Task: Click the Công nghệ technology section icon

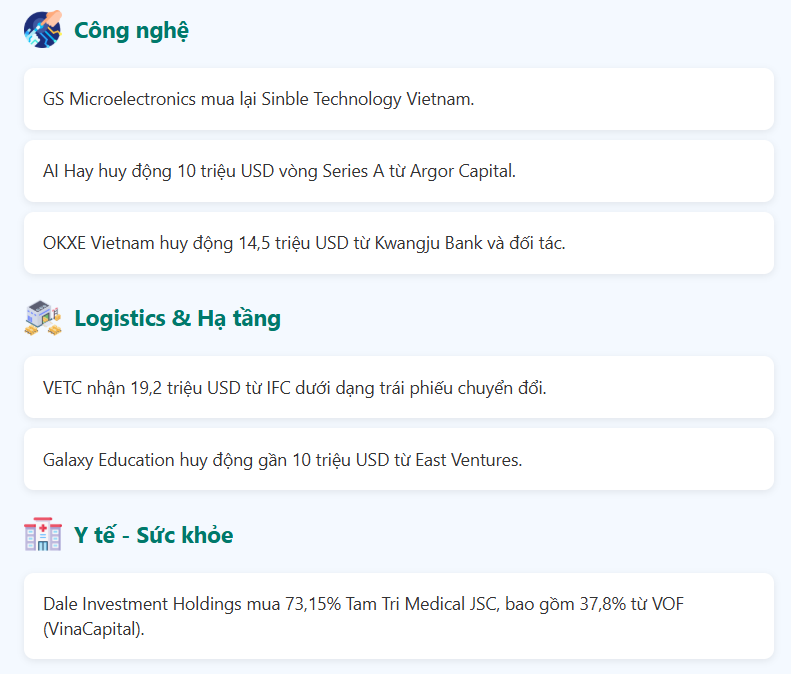Action: (43, 29)
